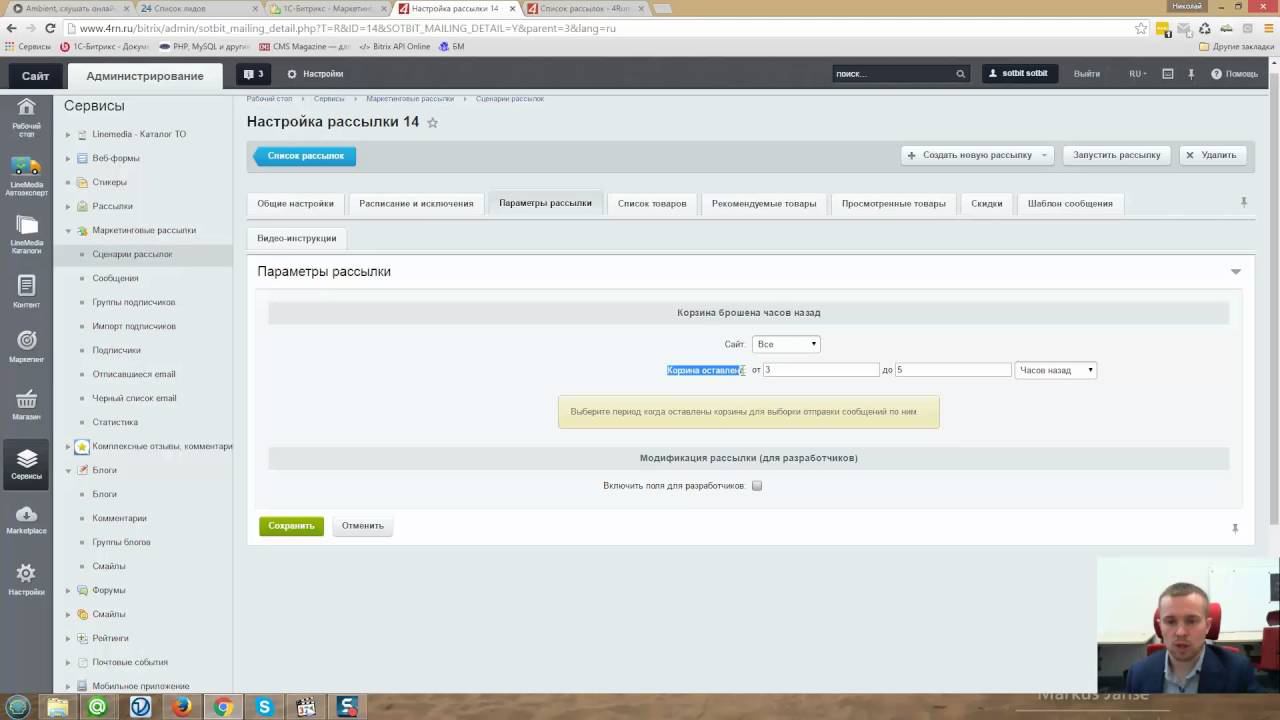Reload page in browser
1280x720 pixels.
tap(50, 28)
